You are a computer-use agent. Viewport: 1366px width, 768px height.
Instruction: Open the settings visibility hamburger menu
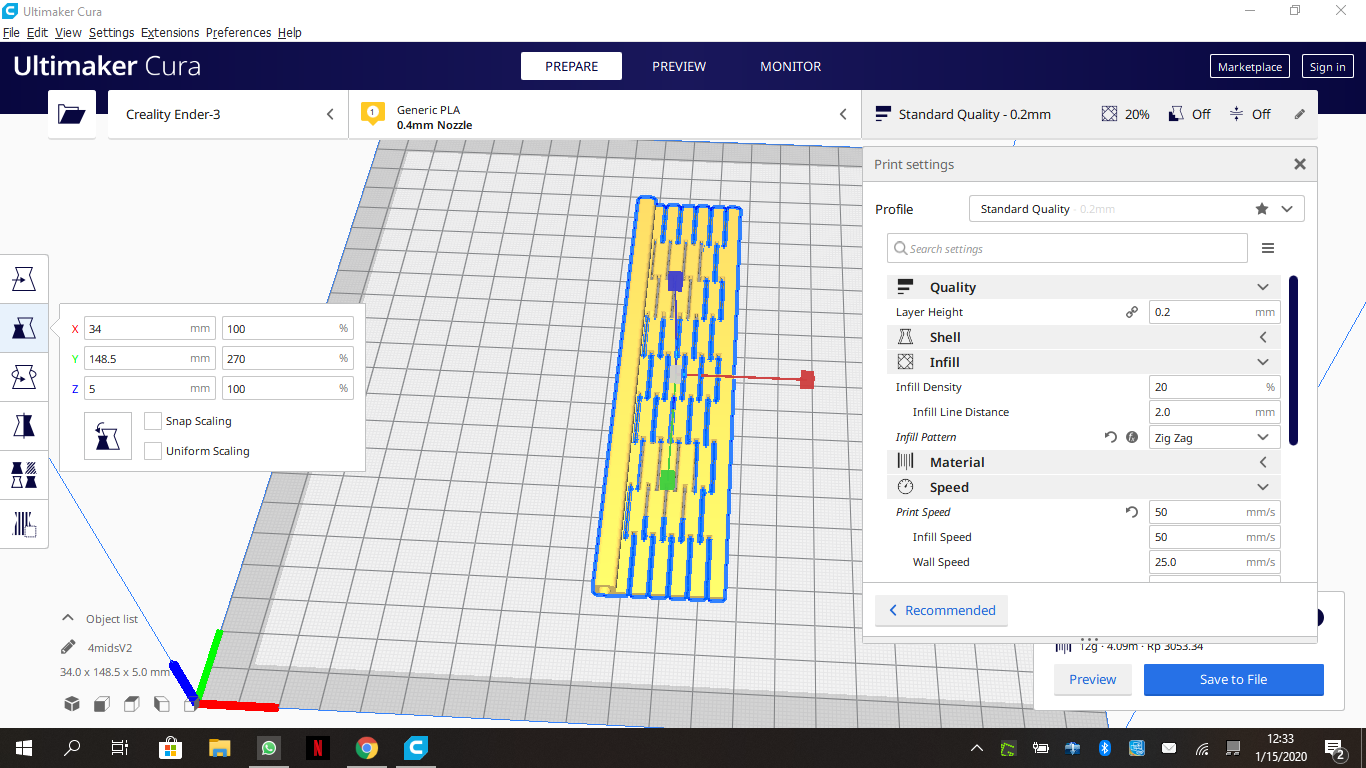click(1268, 248)
